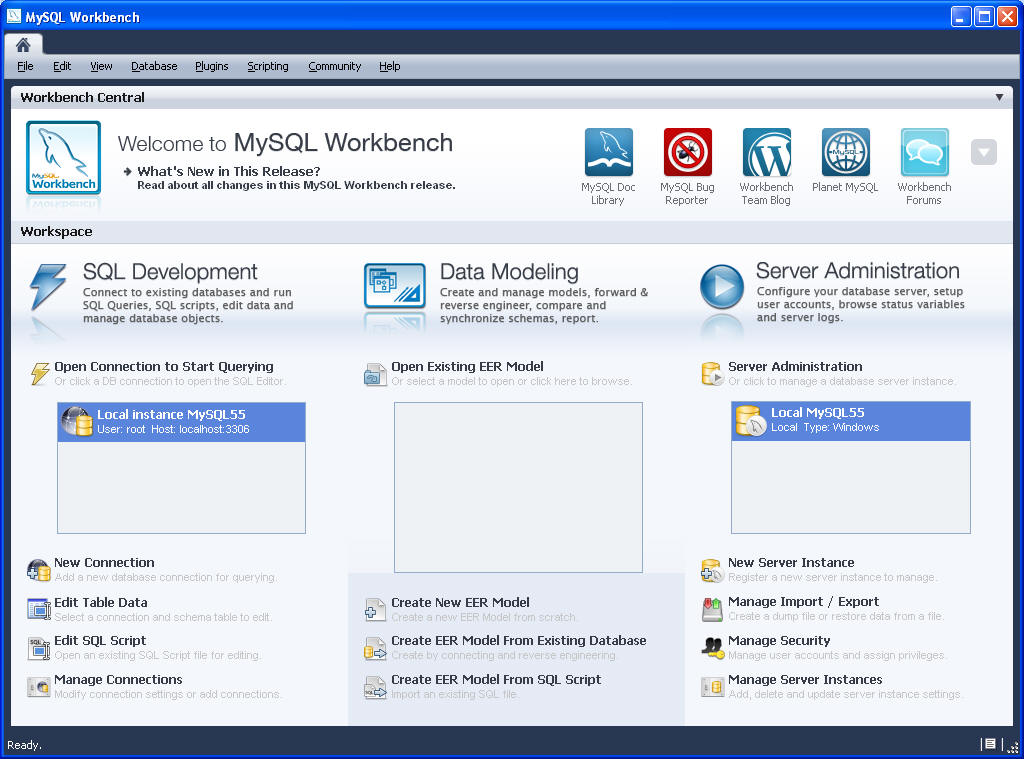
Task: Click the Edit Table Data icon
Action: 39,609
